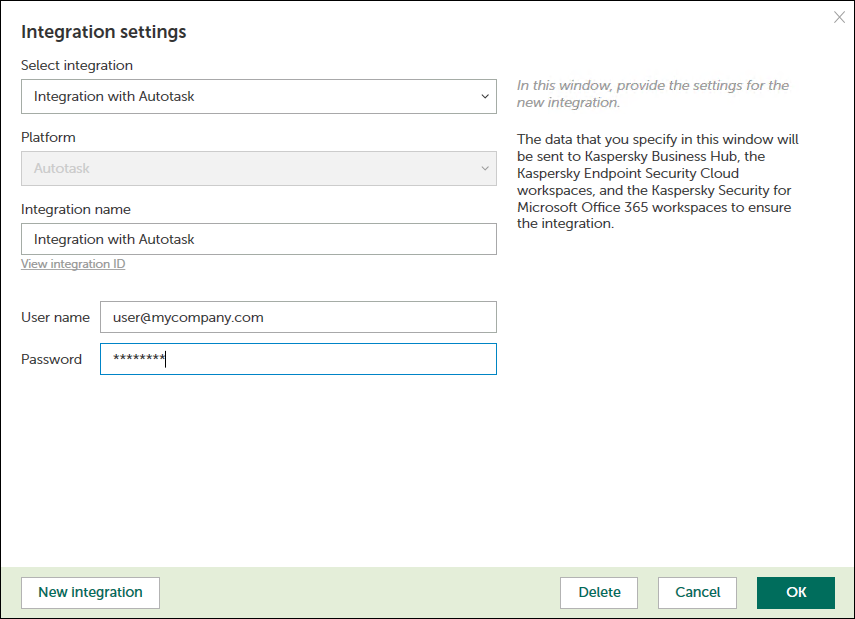Click the View integration ID link
This screenshot has height=619, width=855.
point(73,263)
